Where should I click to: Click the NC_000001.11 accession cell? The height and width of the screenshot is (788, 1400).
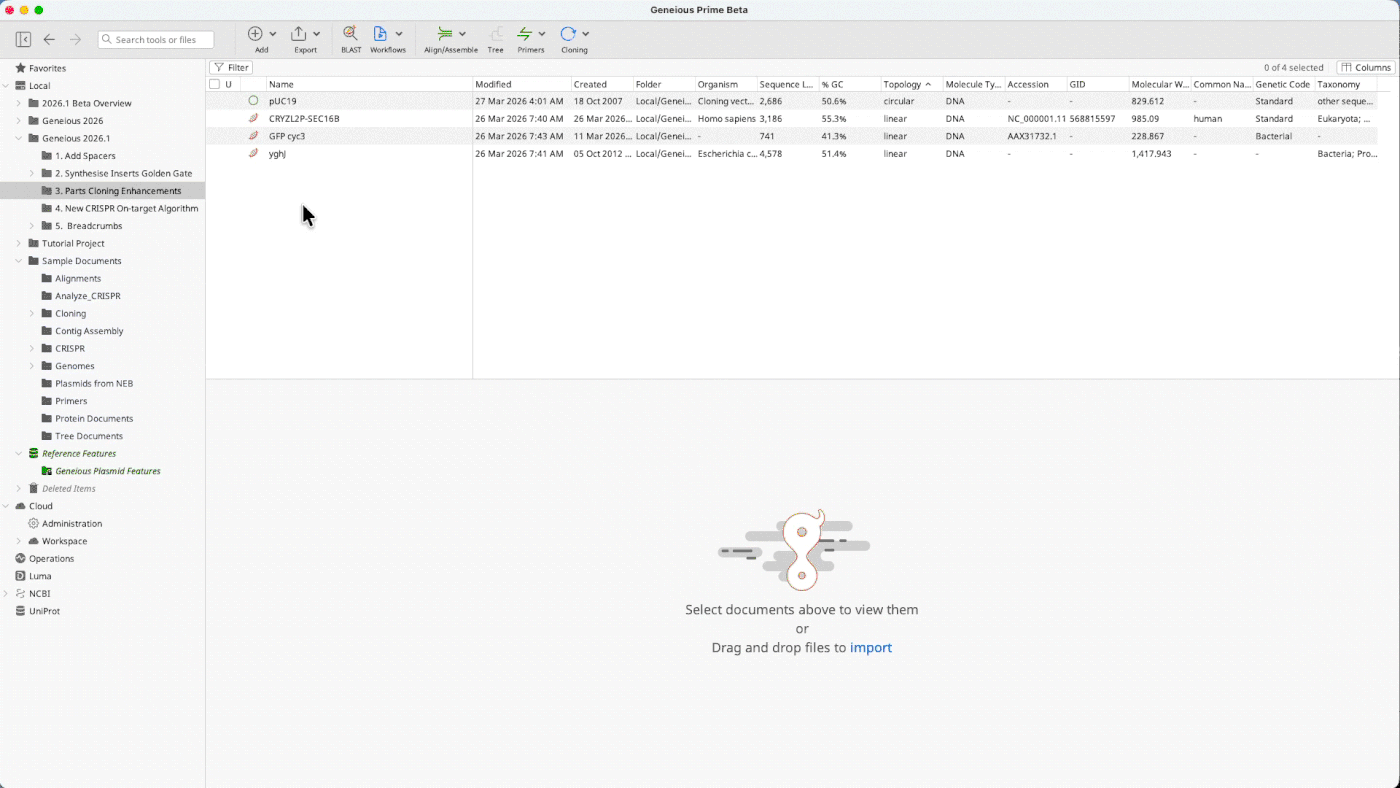1036,119
